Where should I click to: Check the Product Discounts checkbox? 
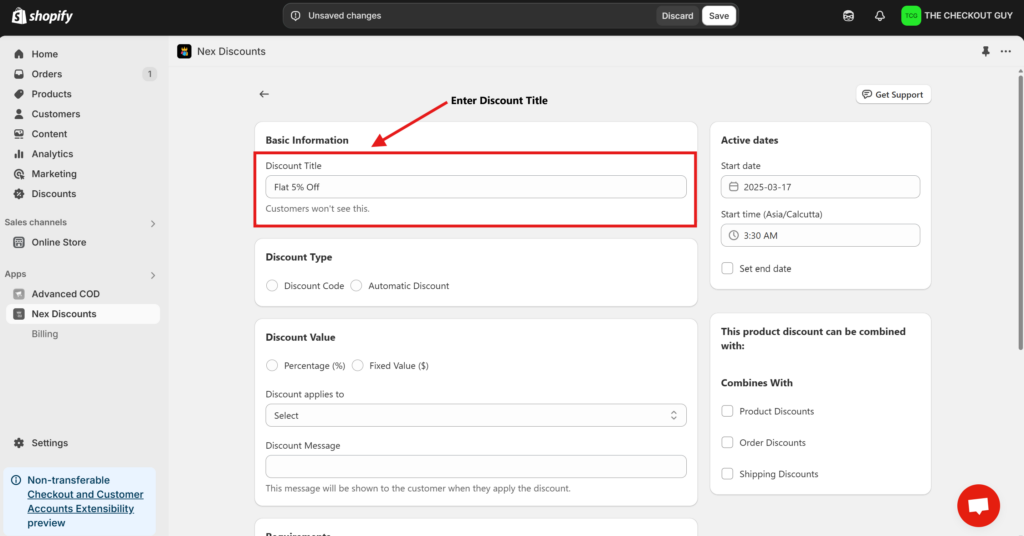coord(727,412)
